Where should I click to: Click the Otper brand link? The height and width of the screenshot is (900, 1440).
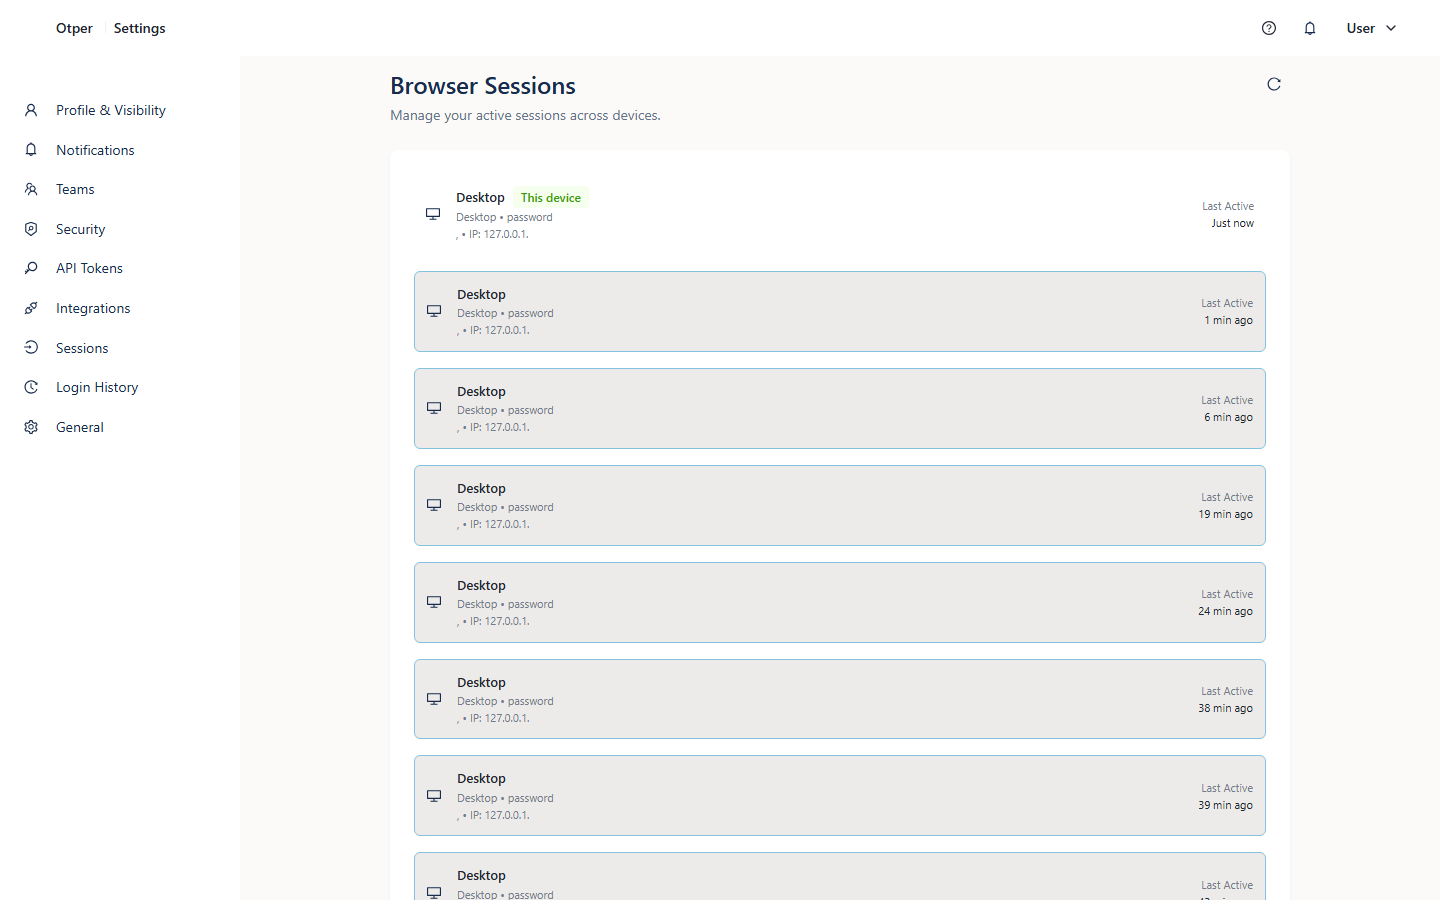[x=74, y=28]
